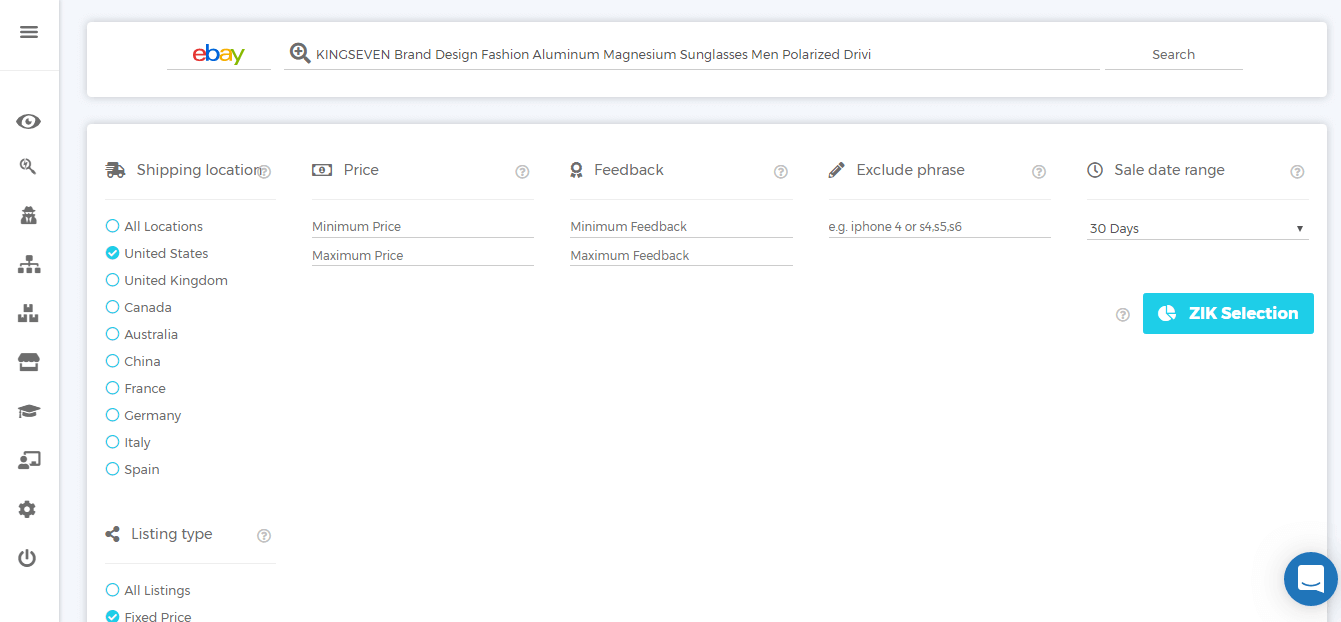The image size is (1341, 622).
Task: Open the magnifier research icon in sidebar
Action: point(28,167)
